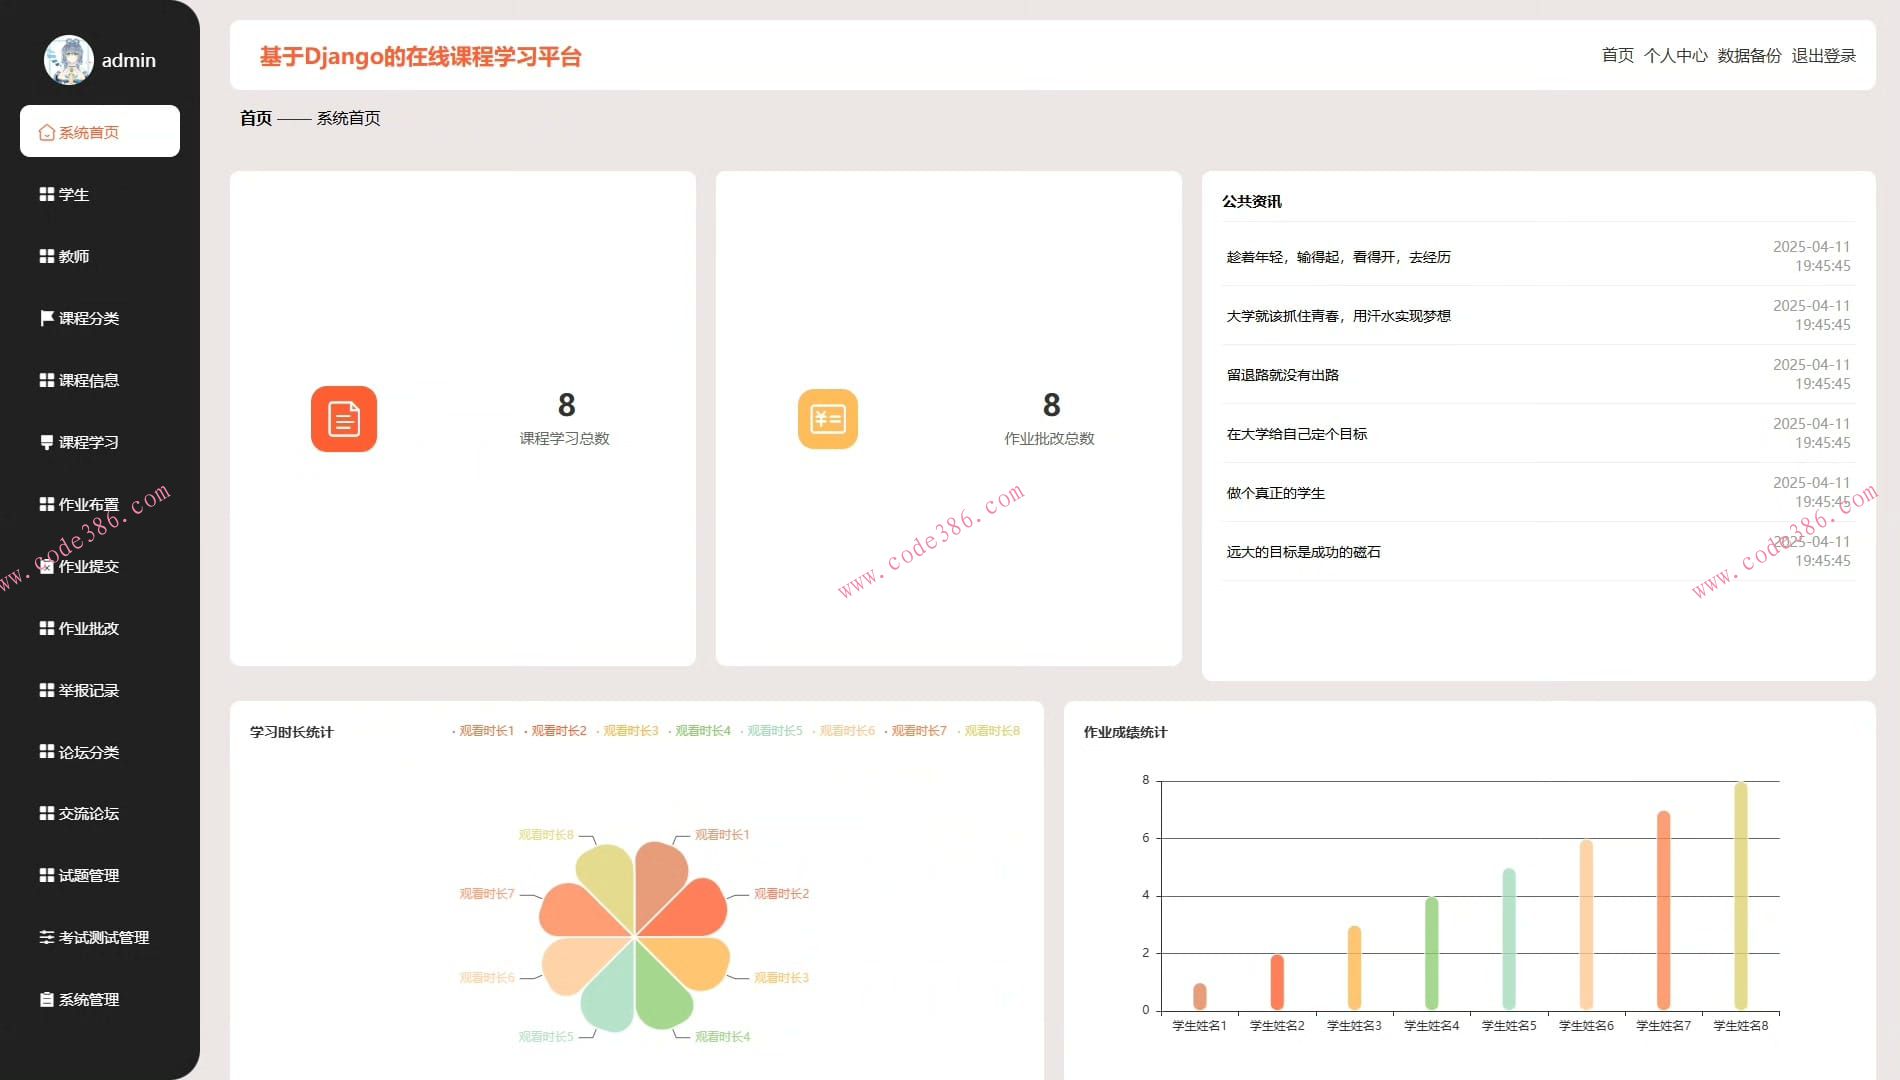Click the 学习时长统计 chart title
The height and width of the screenshot is (1080, 1900).
tap(292, 732)
